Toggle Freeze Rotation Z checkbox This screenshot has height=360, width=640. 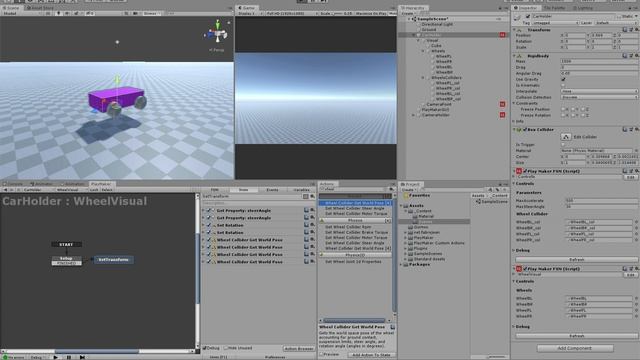tap(583, 116)
